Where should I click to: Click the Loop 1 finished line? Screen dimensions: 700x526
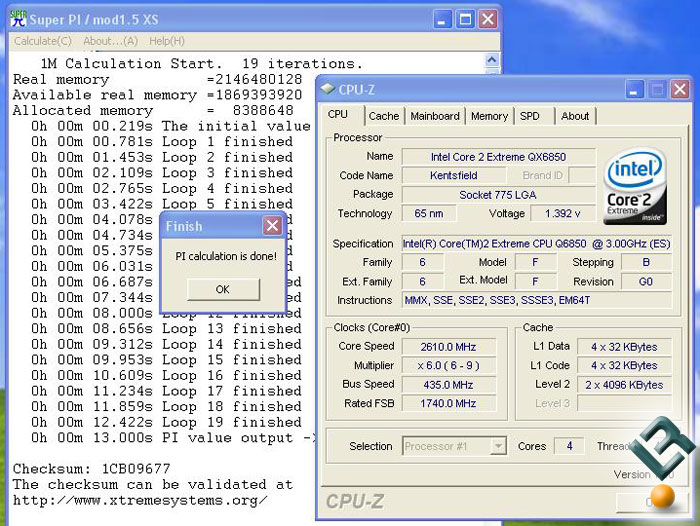point(162,142)
